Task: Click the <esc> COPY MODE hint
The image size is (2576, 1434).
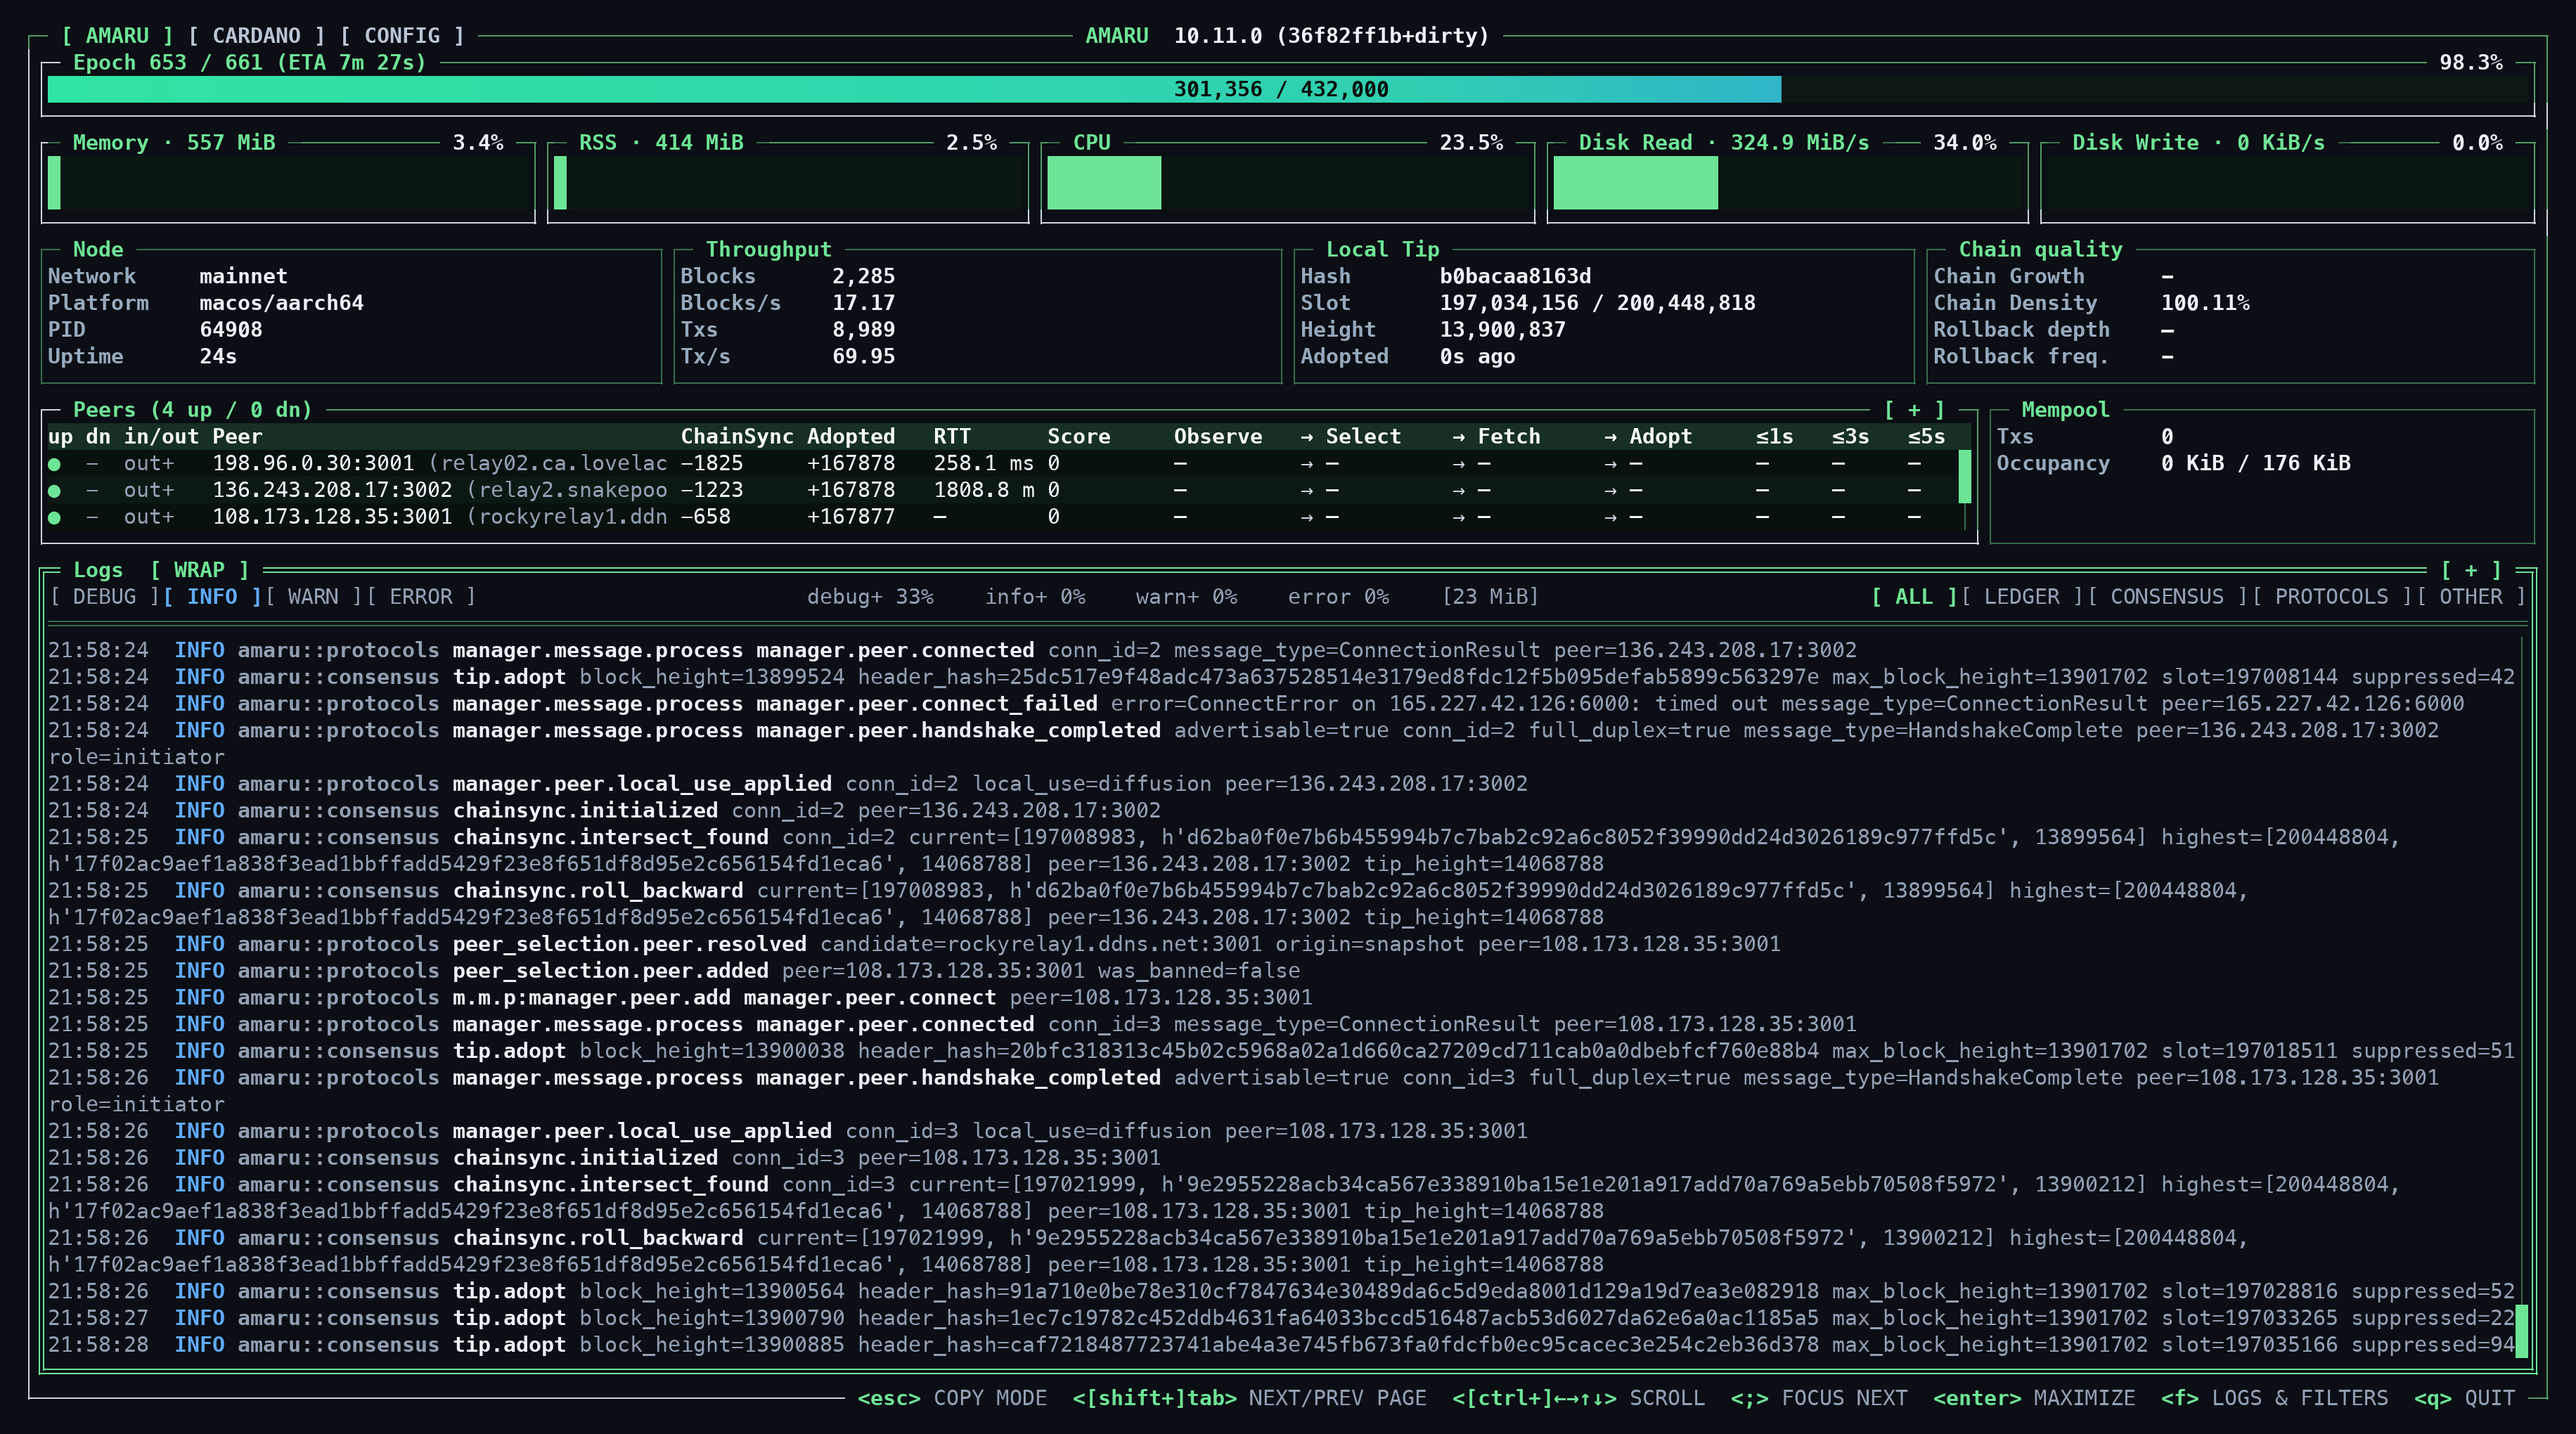Action: click(952, 1398)
